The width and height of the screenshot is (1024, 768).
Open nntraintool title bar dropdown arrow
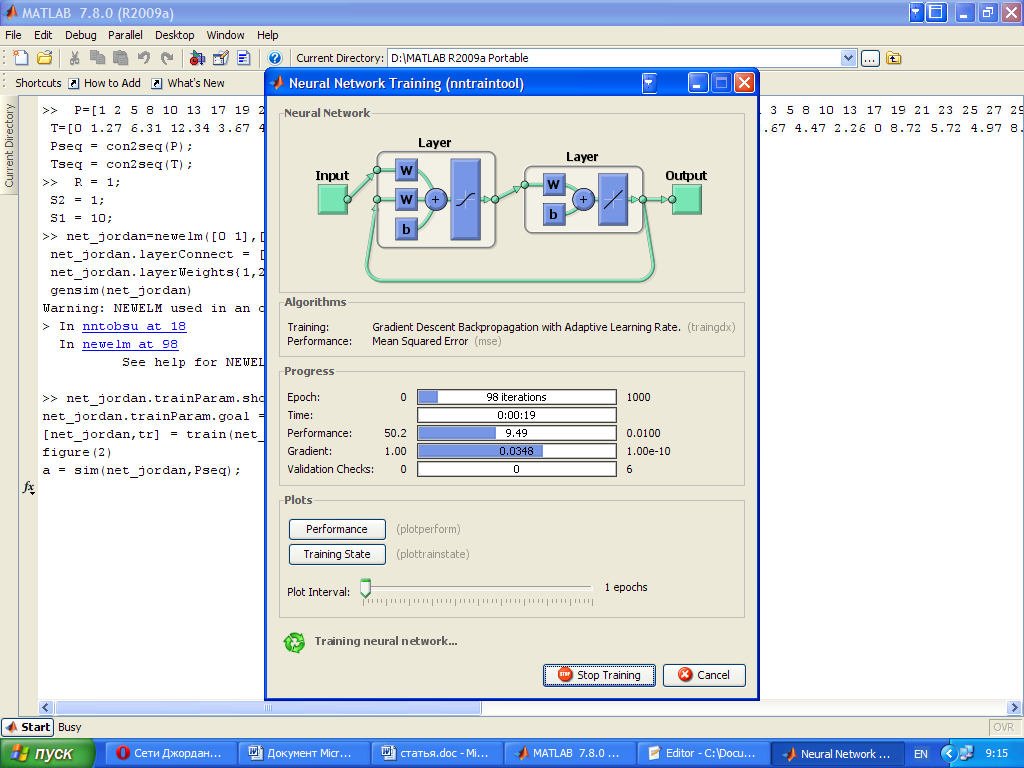[649, 84]
